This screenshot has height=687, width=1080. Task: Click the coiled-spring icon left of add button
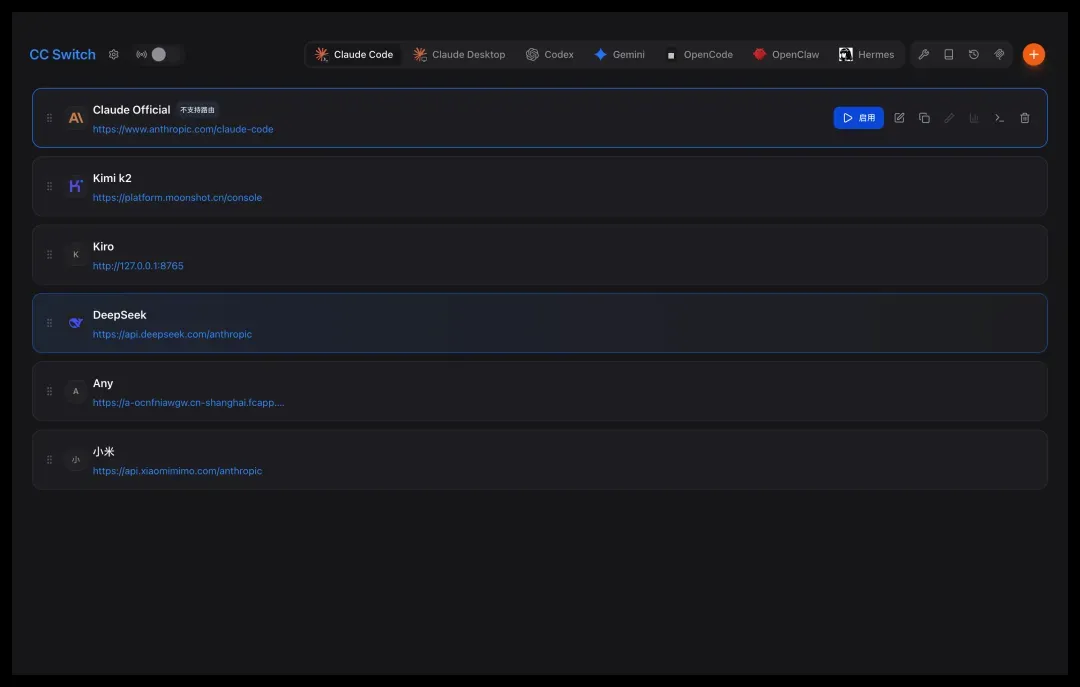[x=999, y=54]
